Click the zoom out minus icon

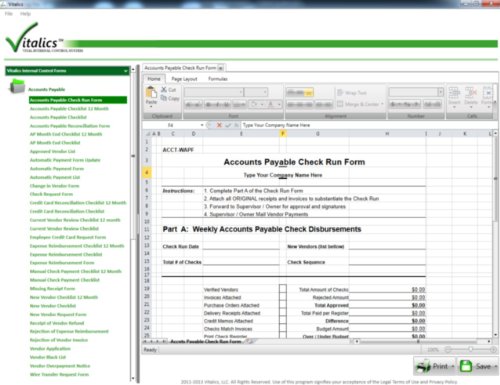(x=448, y=349)
